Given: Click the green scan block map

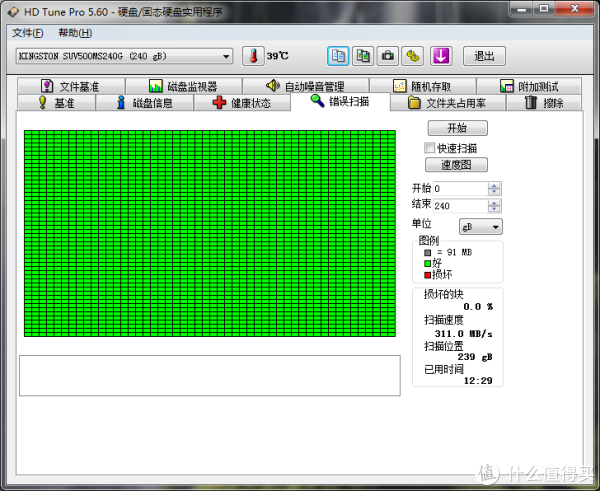Looking at the screenshot, I should point(210,233).
